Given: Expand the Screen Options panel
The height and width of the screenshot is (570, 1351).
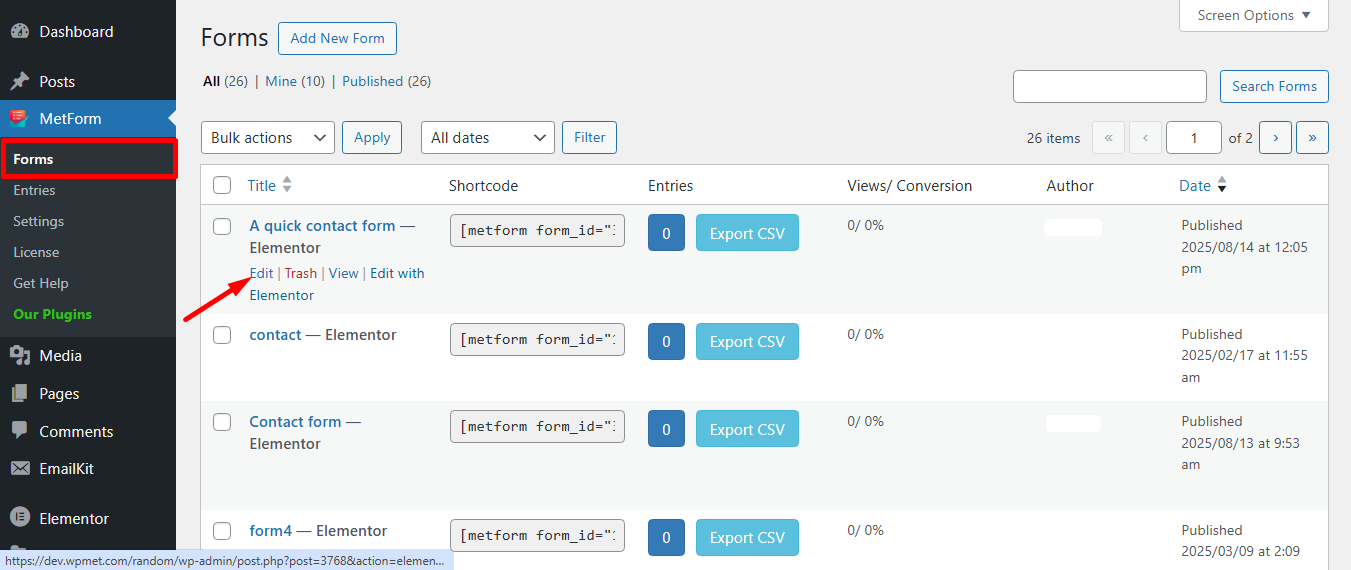Looking at the screenshot, I should point(1254,15).
